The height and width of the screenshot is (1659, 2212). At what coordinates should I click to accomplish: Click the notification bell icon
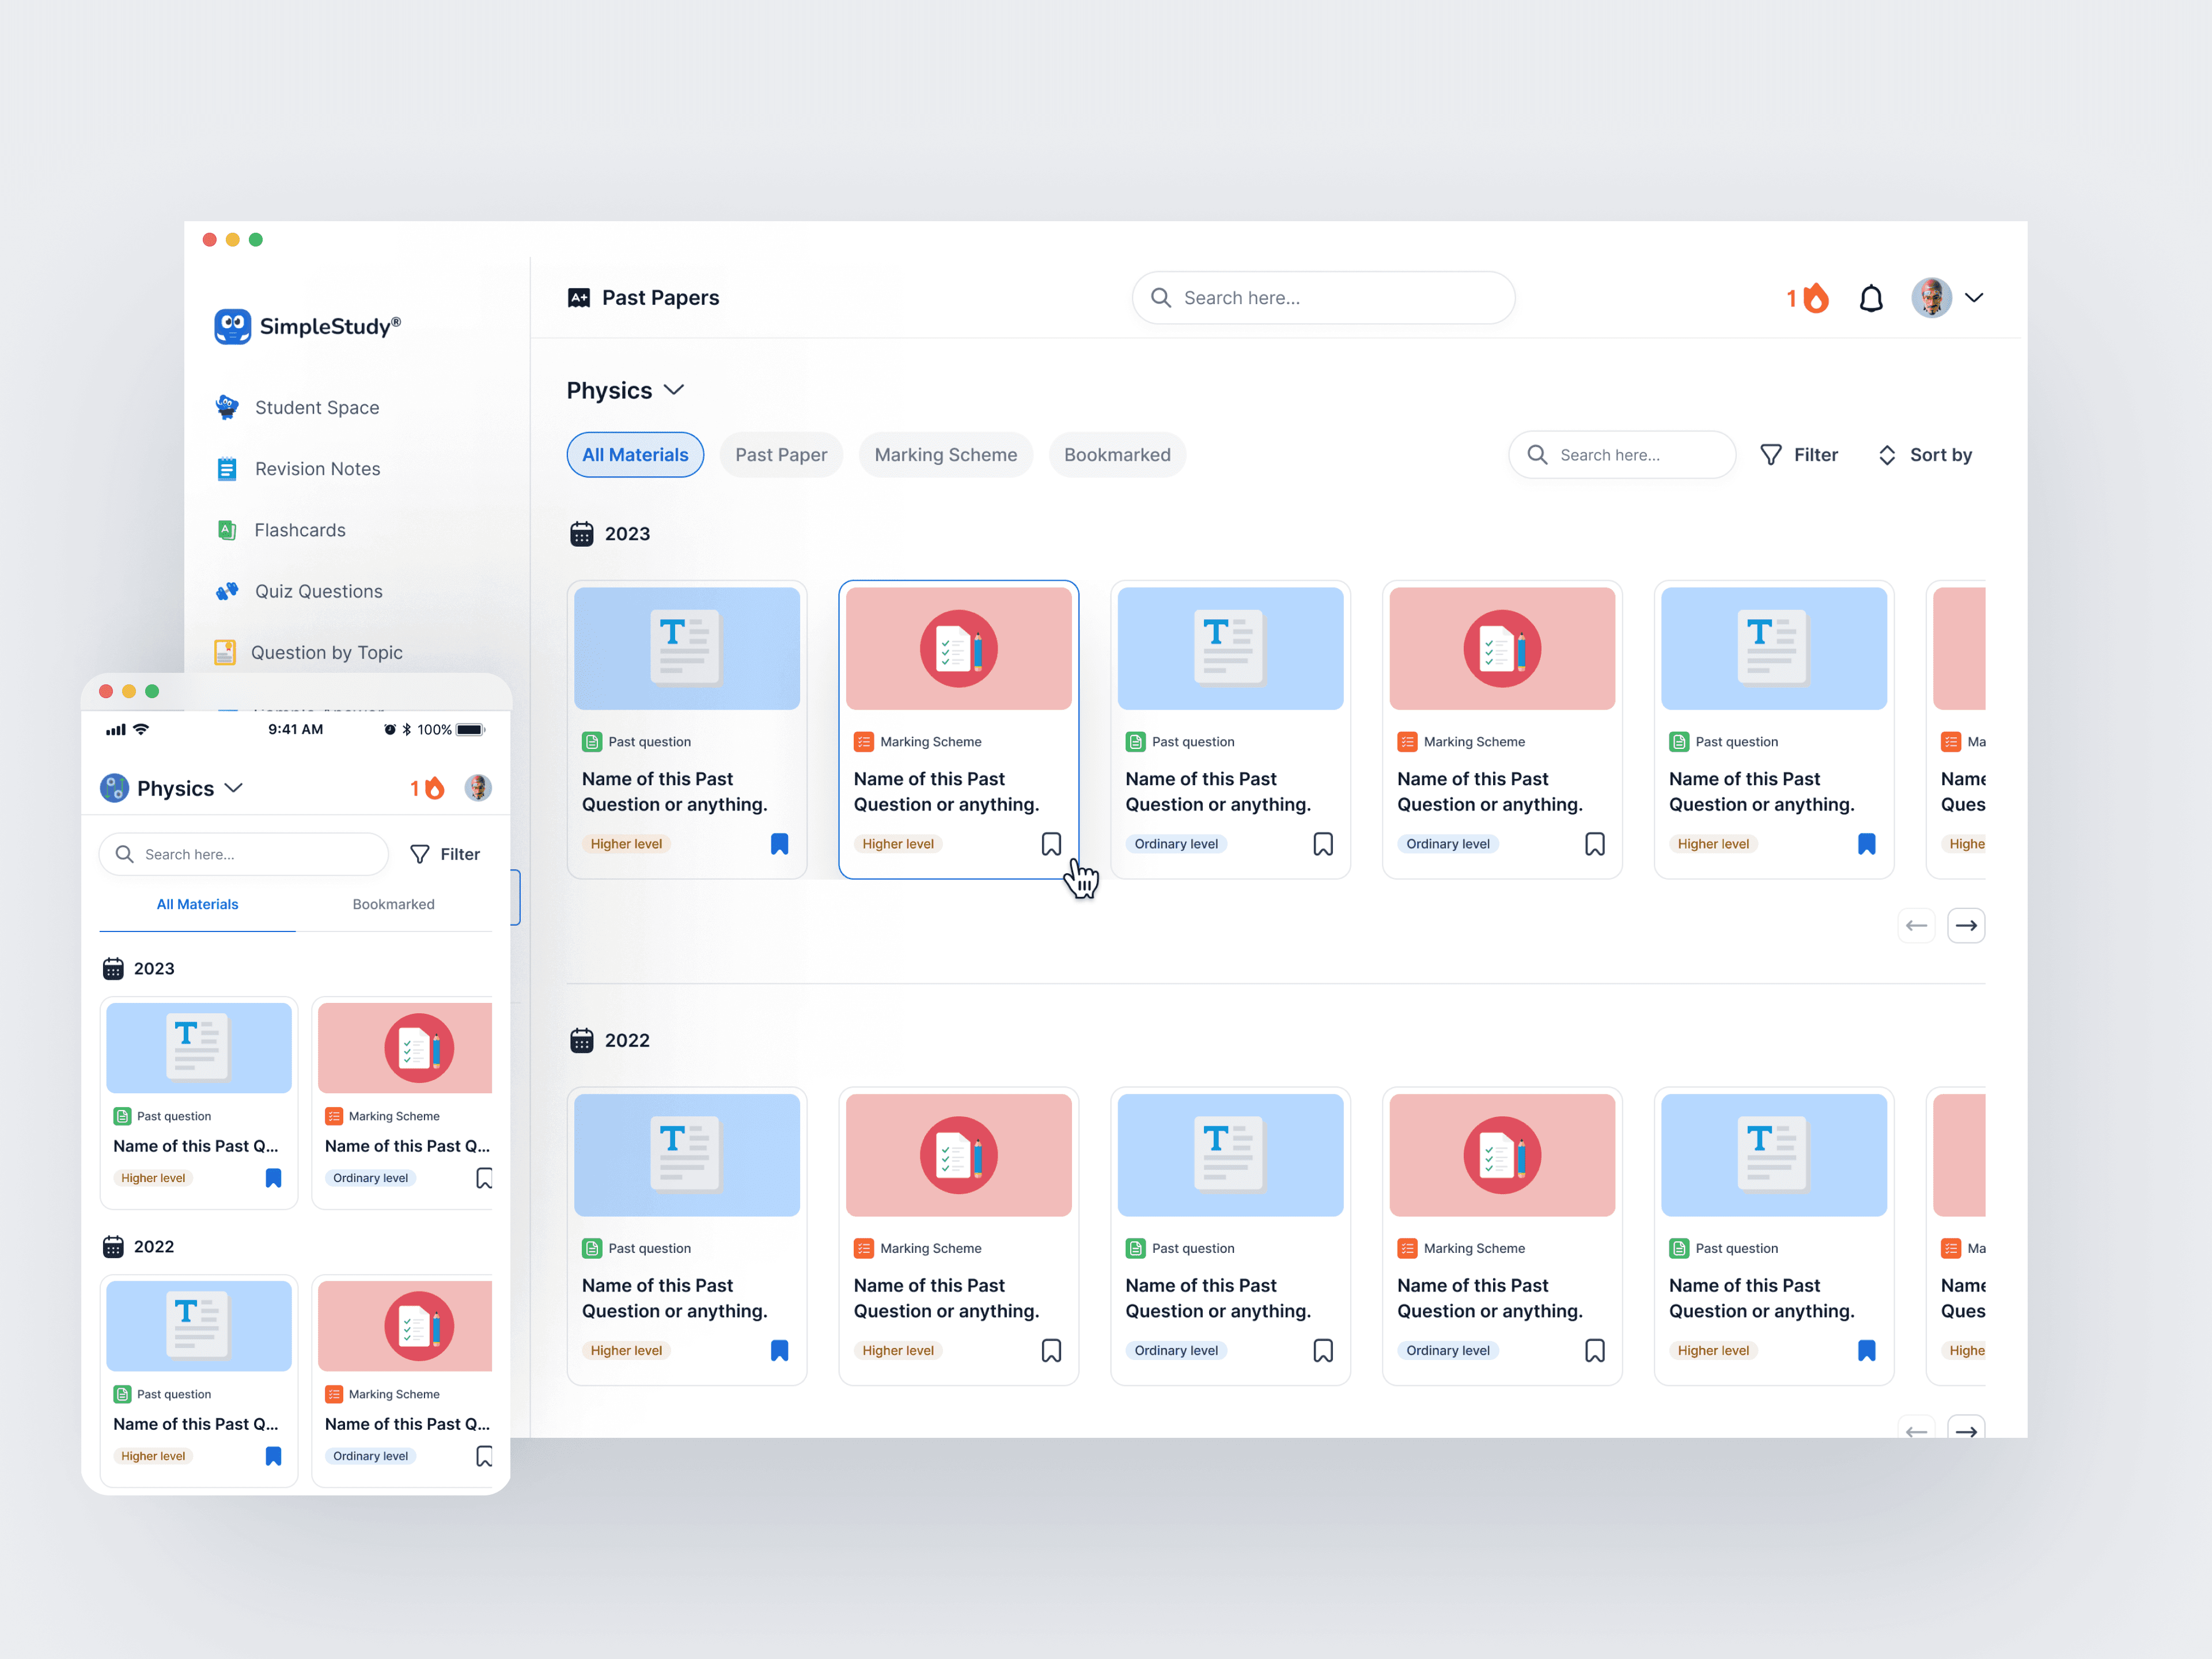(x=1870, y=298)
